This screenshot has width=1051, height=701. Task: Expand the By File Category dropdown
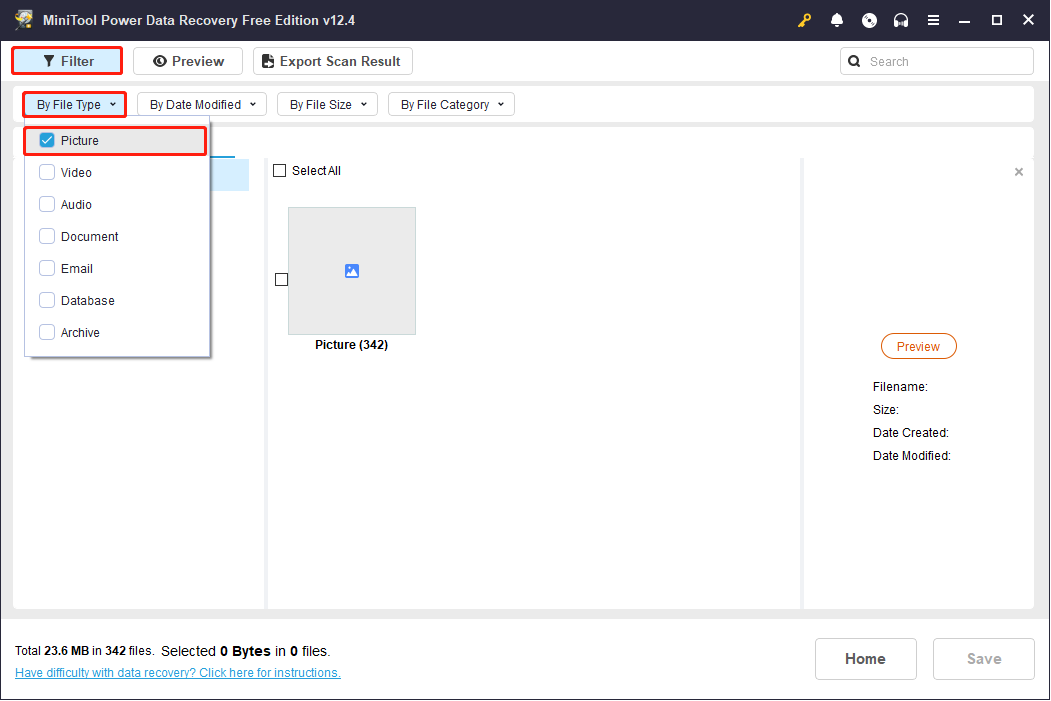(x=451, y=104)
